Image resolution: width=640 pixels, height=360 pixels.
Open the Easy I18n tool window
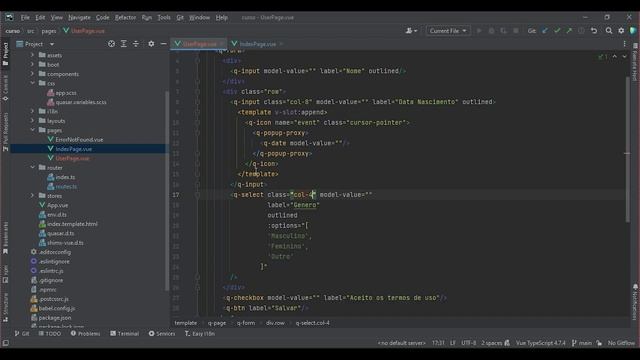coord(200,333)
